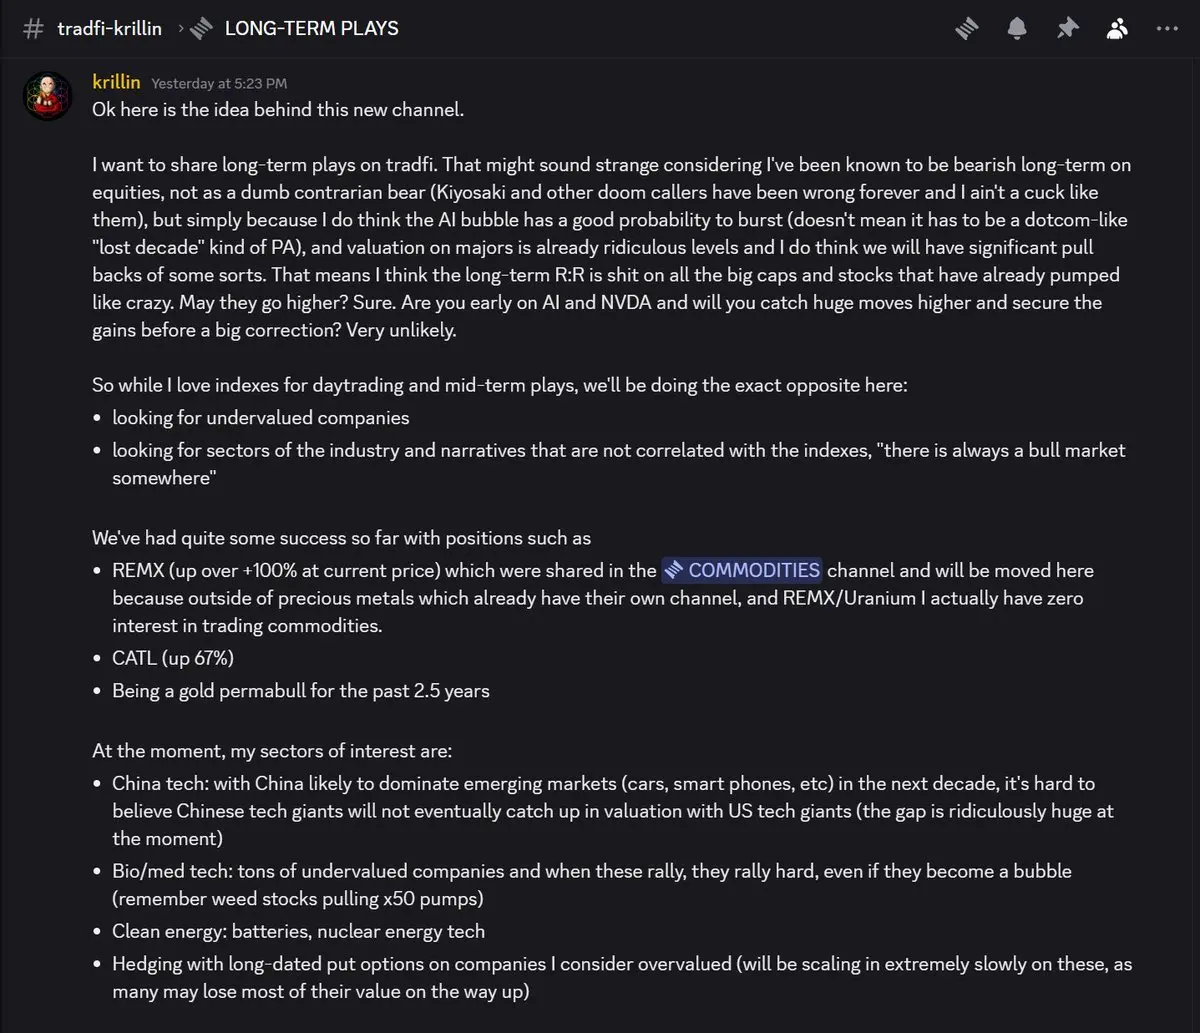Click the 'Being a gold permabull' bullet
The width and height of the screenshot is (1200, 1033).
(x=301, y=690)
